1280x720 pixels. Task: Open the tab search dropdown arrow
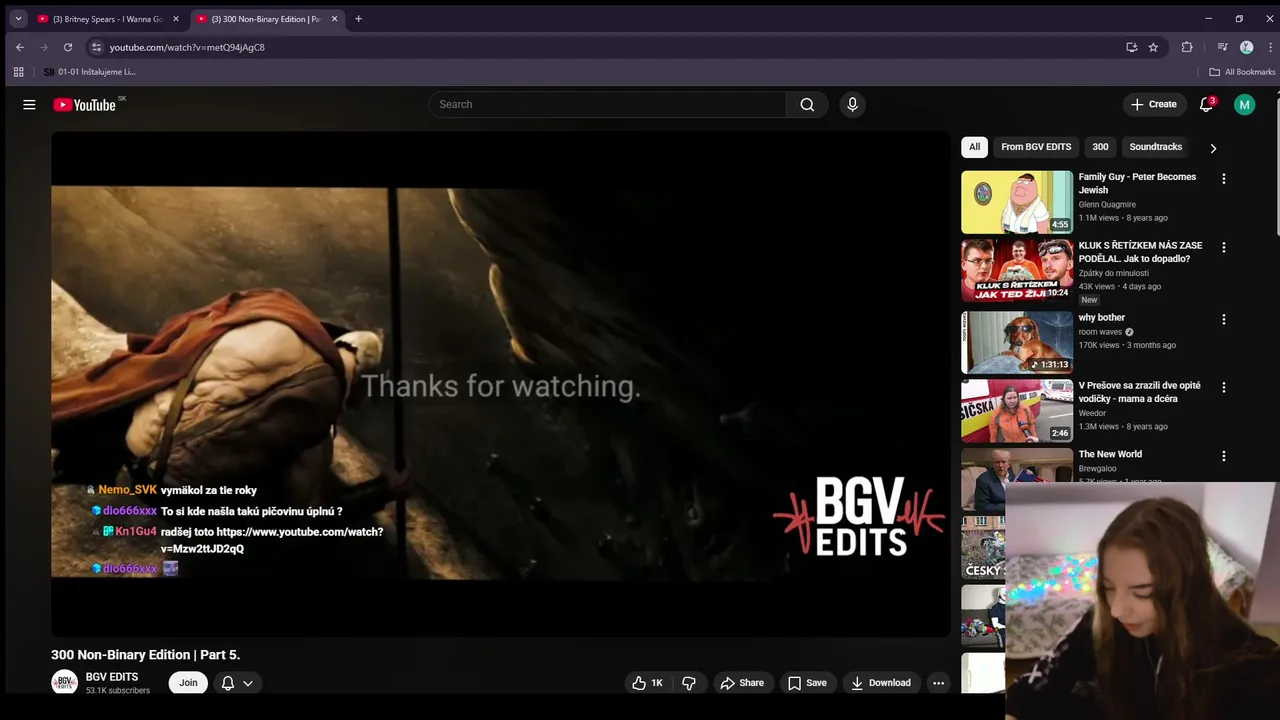(18, 19)
